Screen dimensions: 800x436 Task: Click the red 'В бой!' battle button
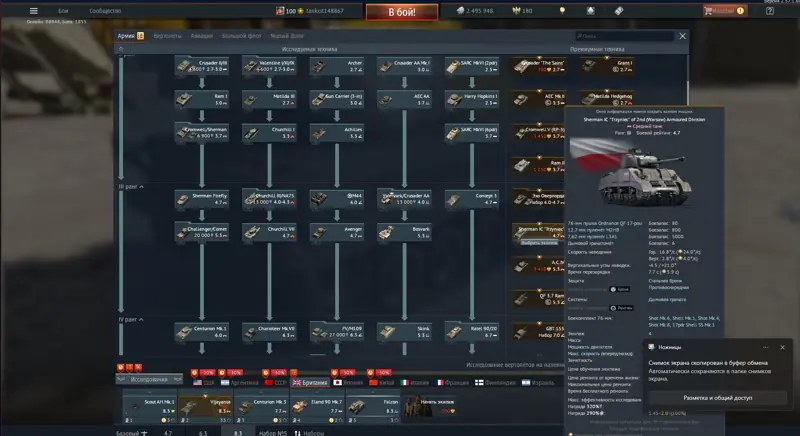402,12
